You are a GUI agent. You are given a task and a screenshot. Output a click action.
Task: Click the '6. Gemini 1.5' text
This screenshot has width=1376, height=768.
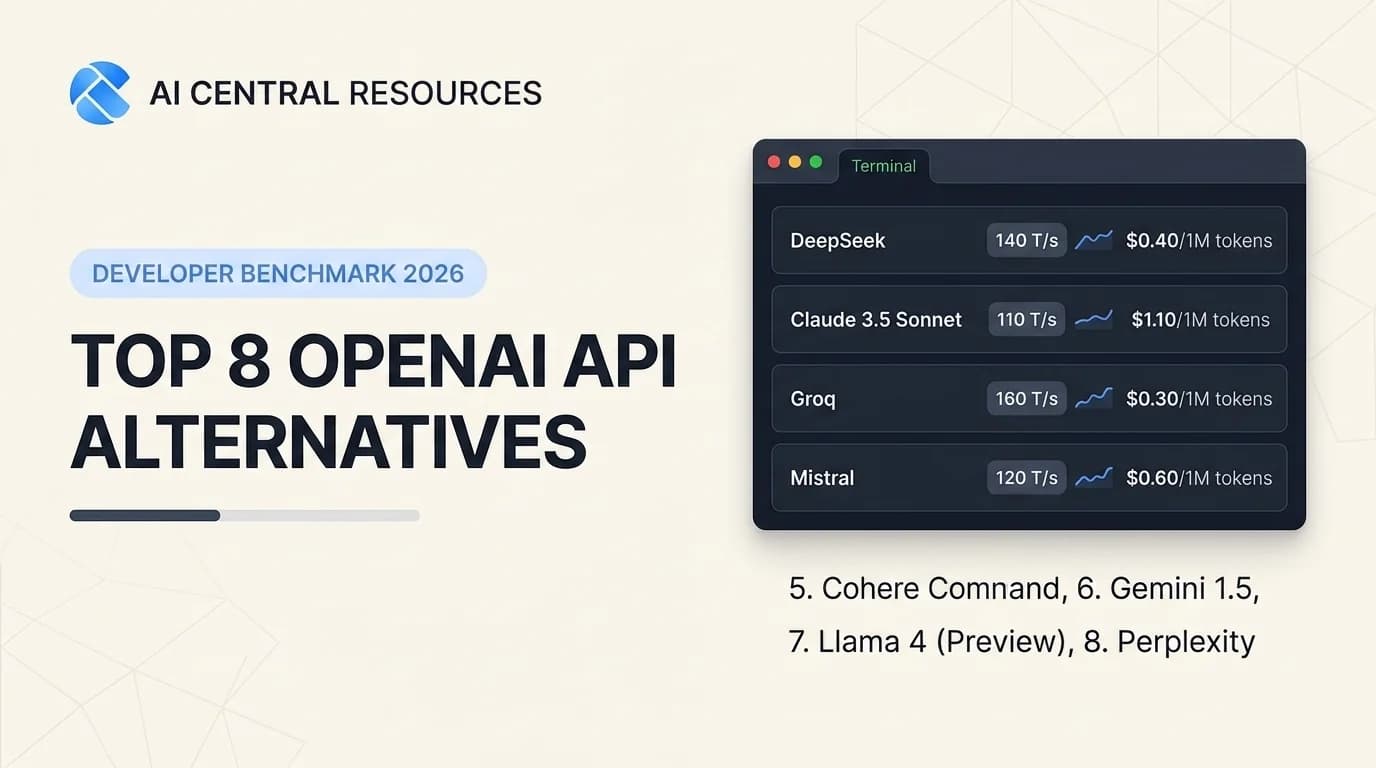(1164, 588)
